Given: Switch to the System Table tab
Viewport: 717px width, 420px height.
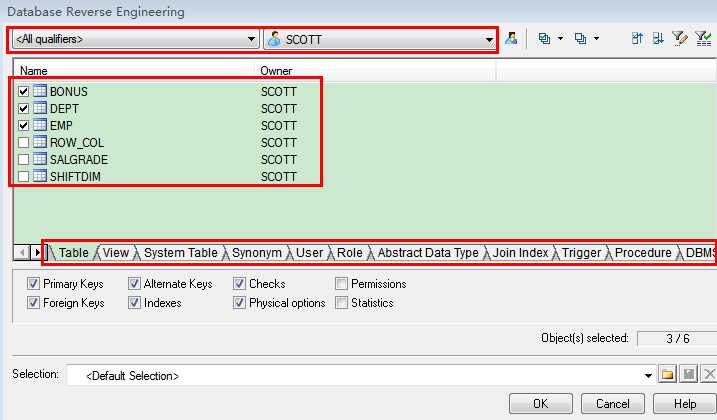Looking at the screenshot, I should pyautogui.click(x=181, y=253).
